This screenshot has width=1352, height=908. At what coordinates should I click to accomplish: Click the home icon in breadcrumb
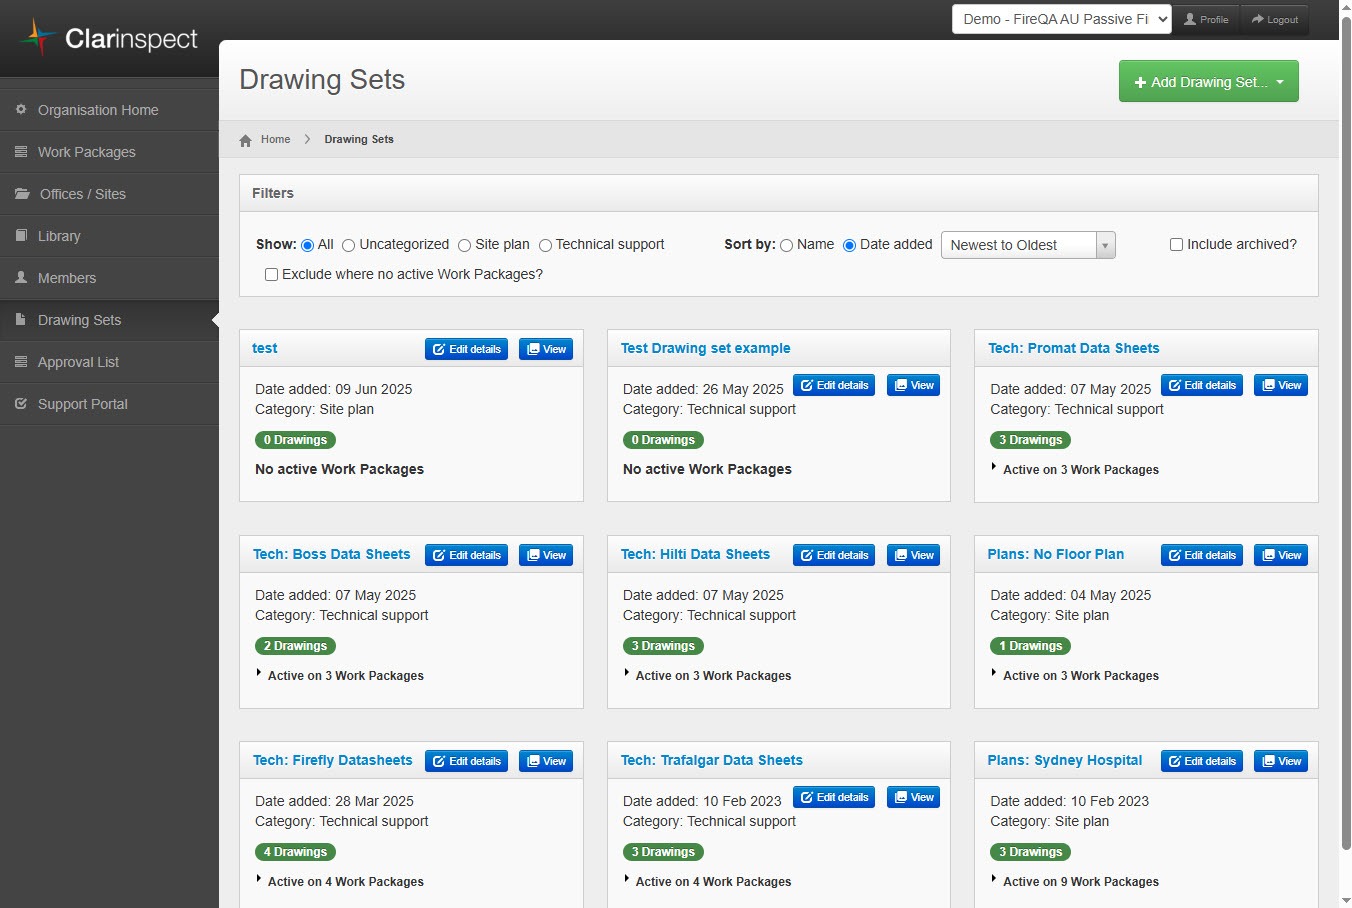[x=246, y=140]
